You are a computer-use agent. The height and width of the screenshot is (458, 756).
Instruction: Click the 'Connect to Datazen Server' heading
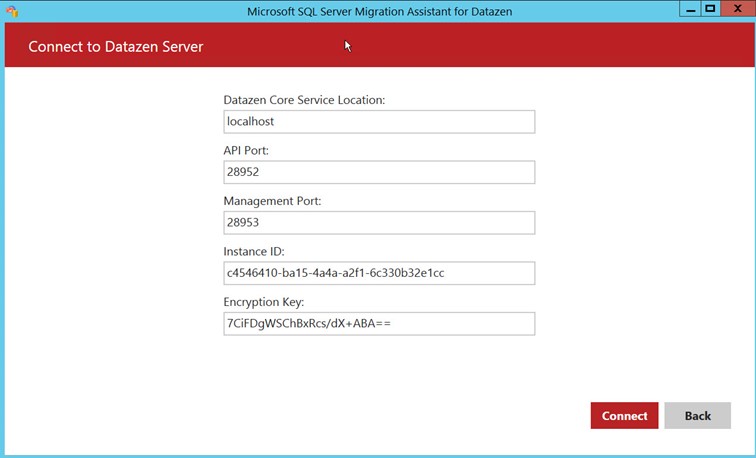[x=116, y=47]
